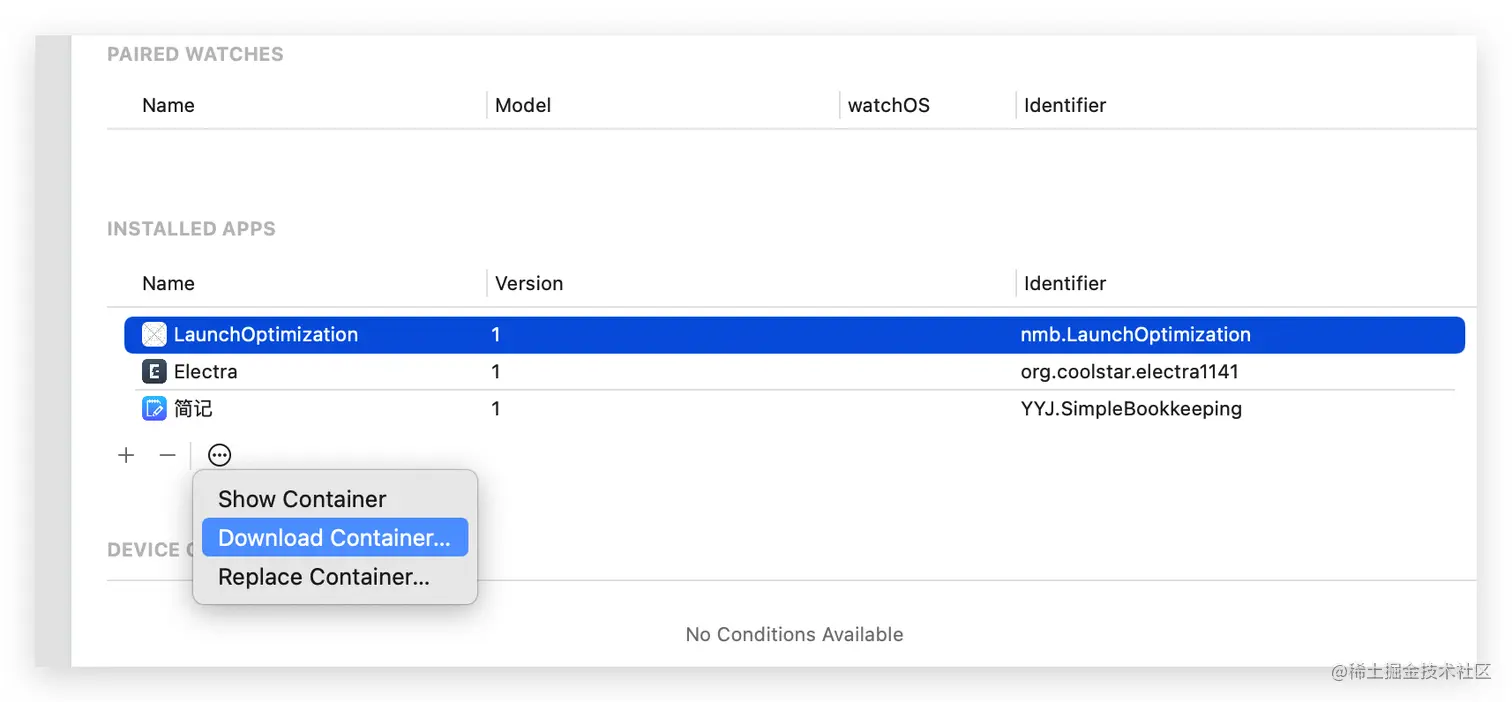
Task: Click org.coolstar.electra1141 identifier cell
Action: tap(1129, 372)
